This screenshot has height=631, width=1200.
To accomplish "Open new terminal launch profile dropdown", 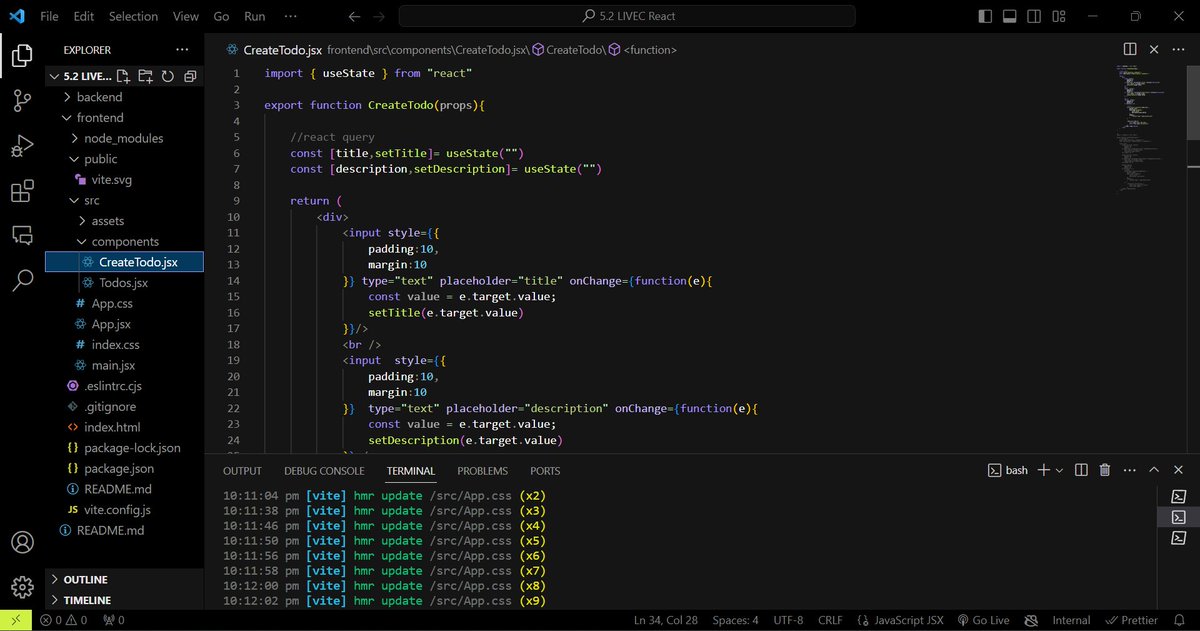I will (1059, 470).
